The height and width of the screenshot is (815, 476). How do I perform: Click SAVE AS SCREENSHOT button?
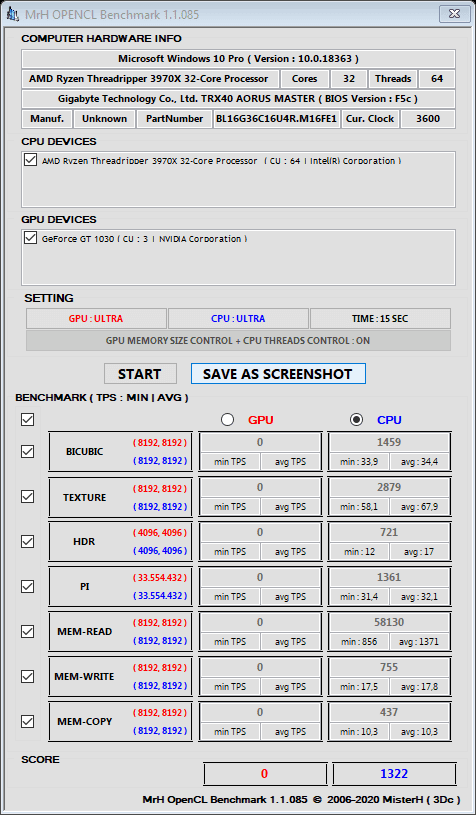pos(278,374)
